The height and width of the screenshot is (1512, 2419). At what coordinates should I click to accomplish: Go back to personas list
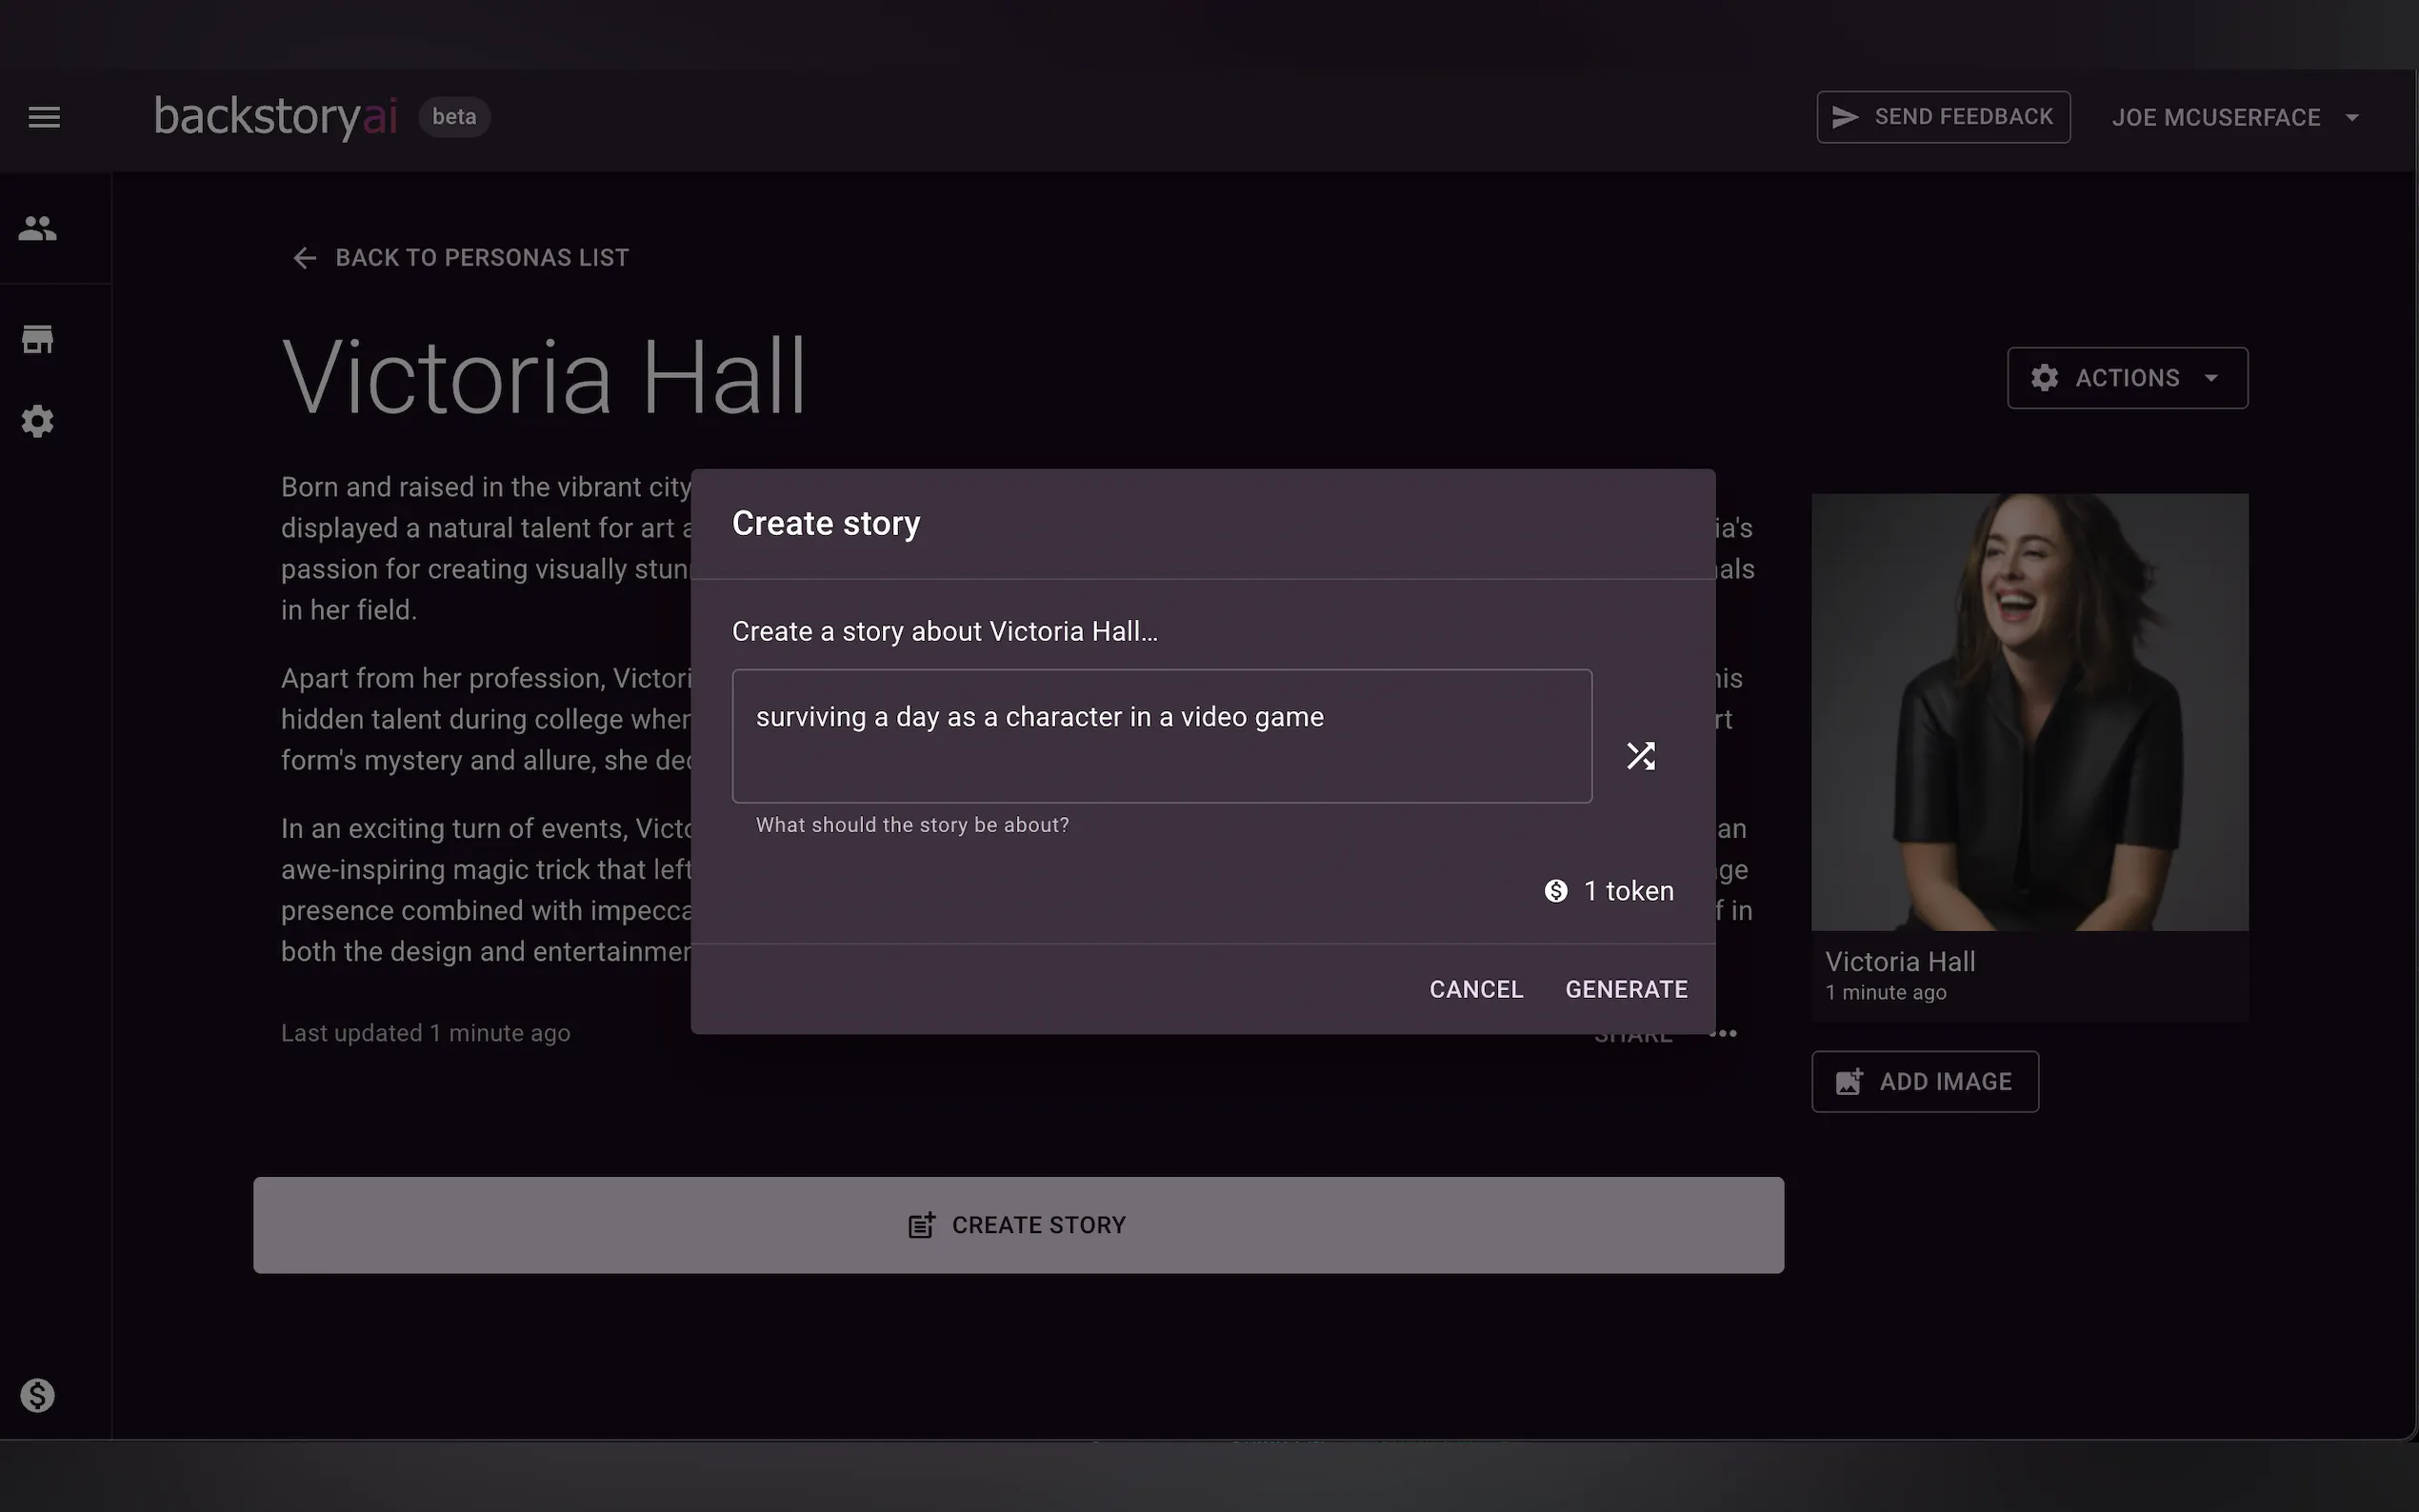pyautogui.click(x=459, y=257)
